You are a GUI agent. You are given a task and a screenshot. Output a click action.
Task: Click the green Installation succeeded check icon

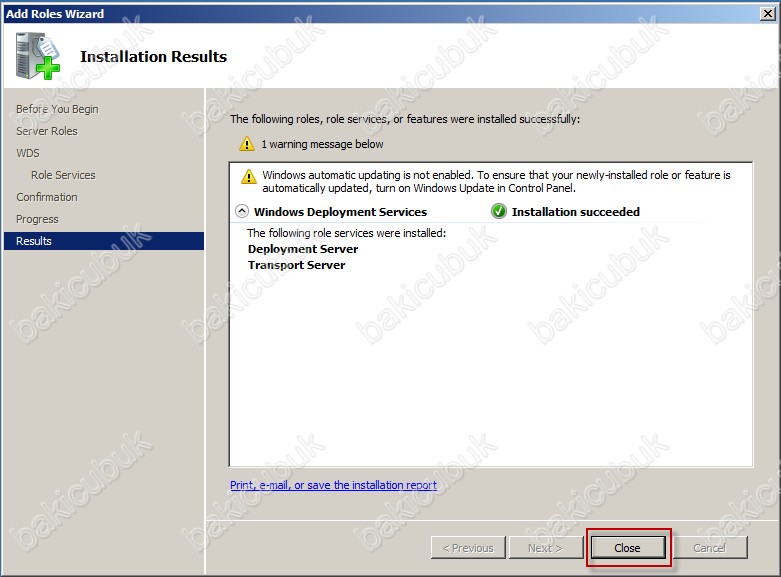point(499,211)
